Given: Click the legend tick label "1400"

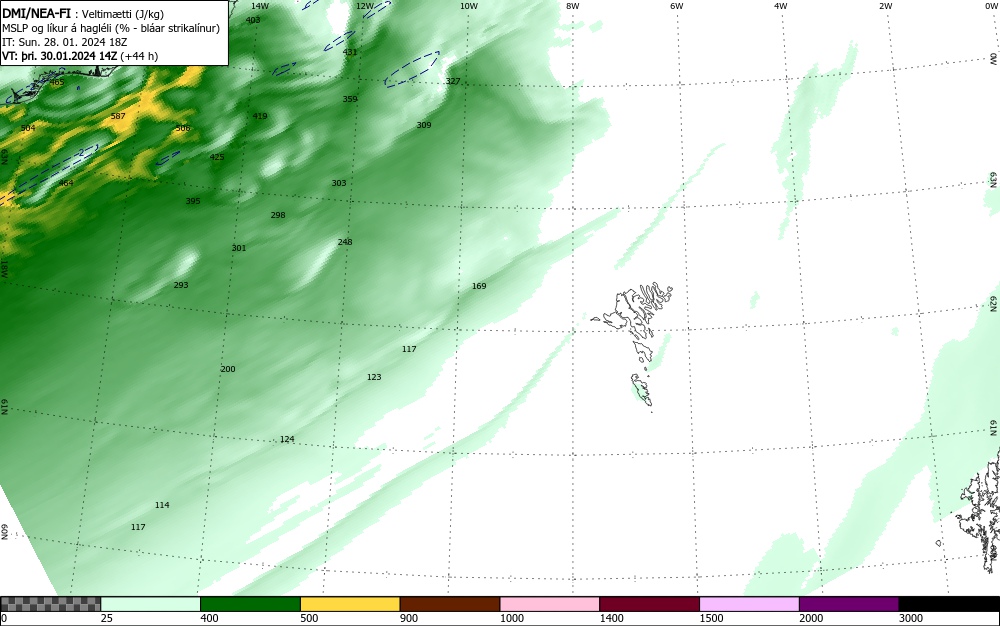Looking at the screenshot, I should point(611,618).
